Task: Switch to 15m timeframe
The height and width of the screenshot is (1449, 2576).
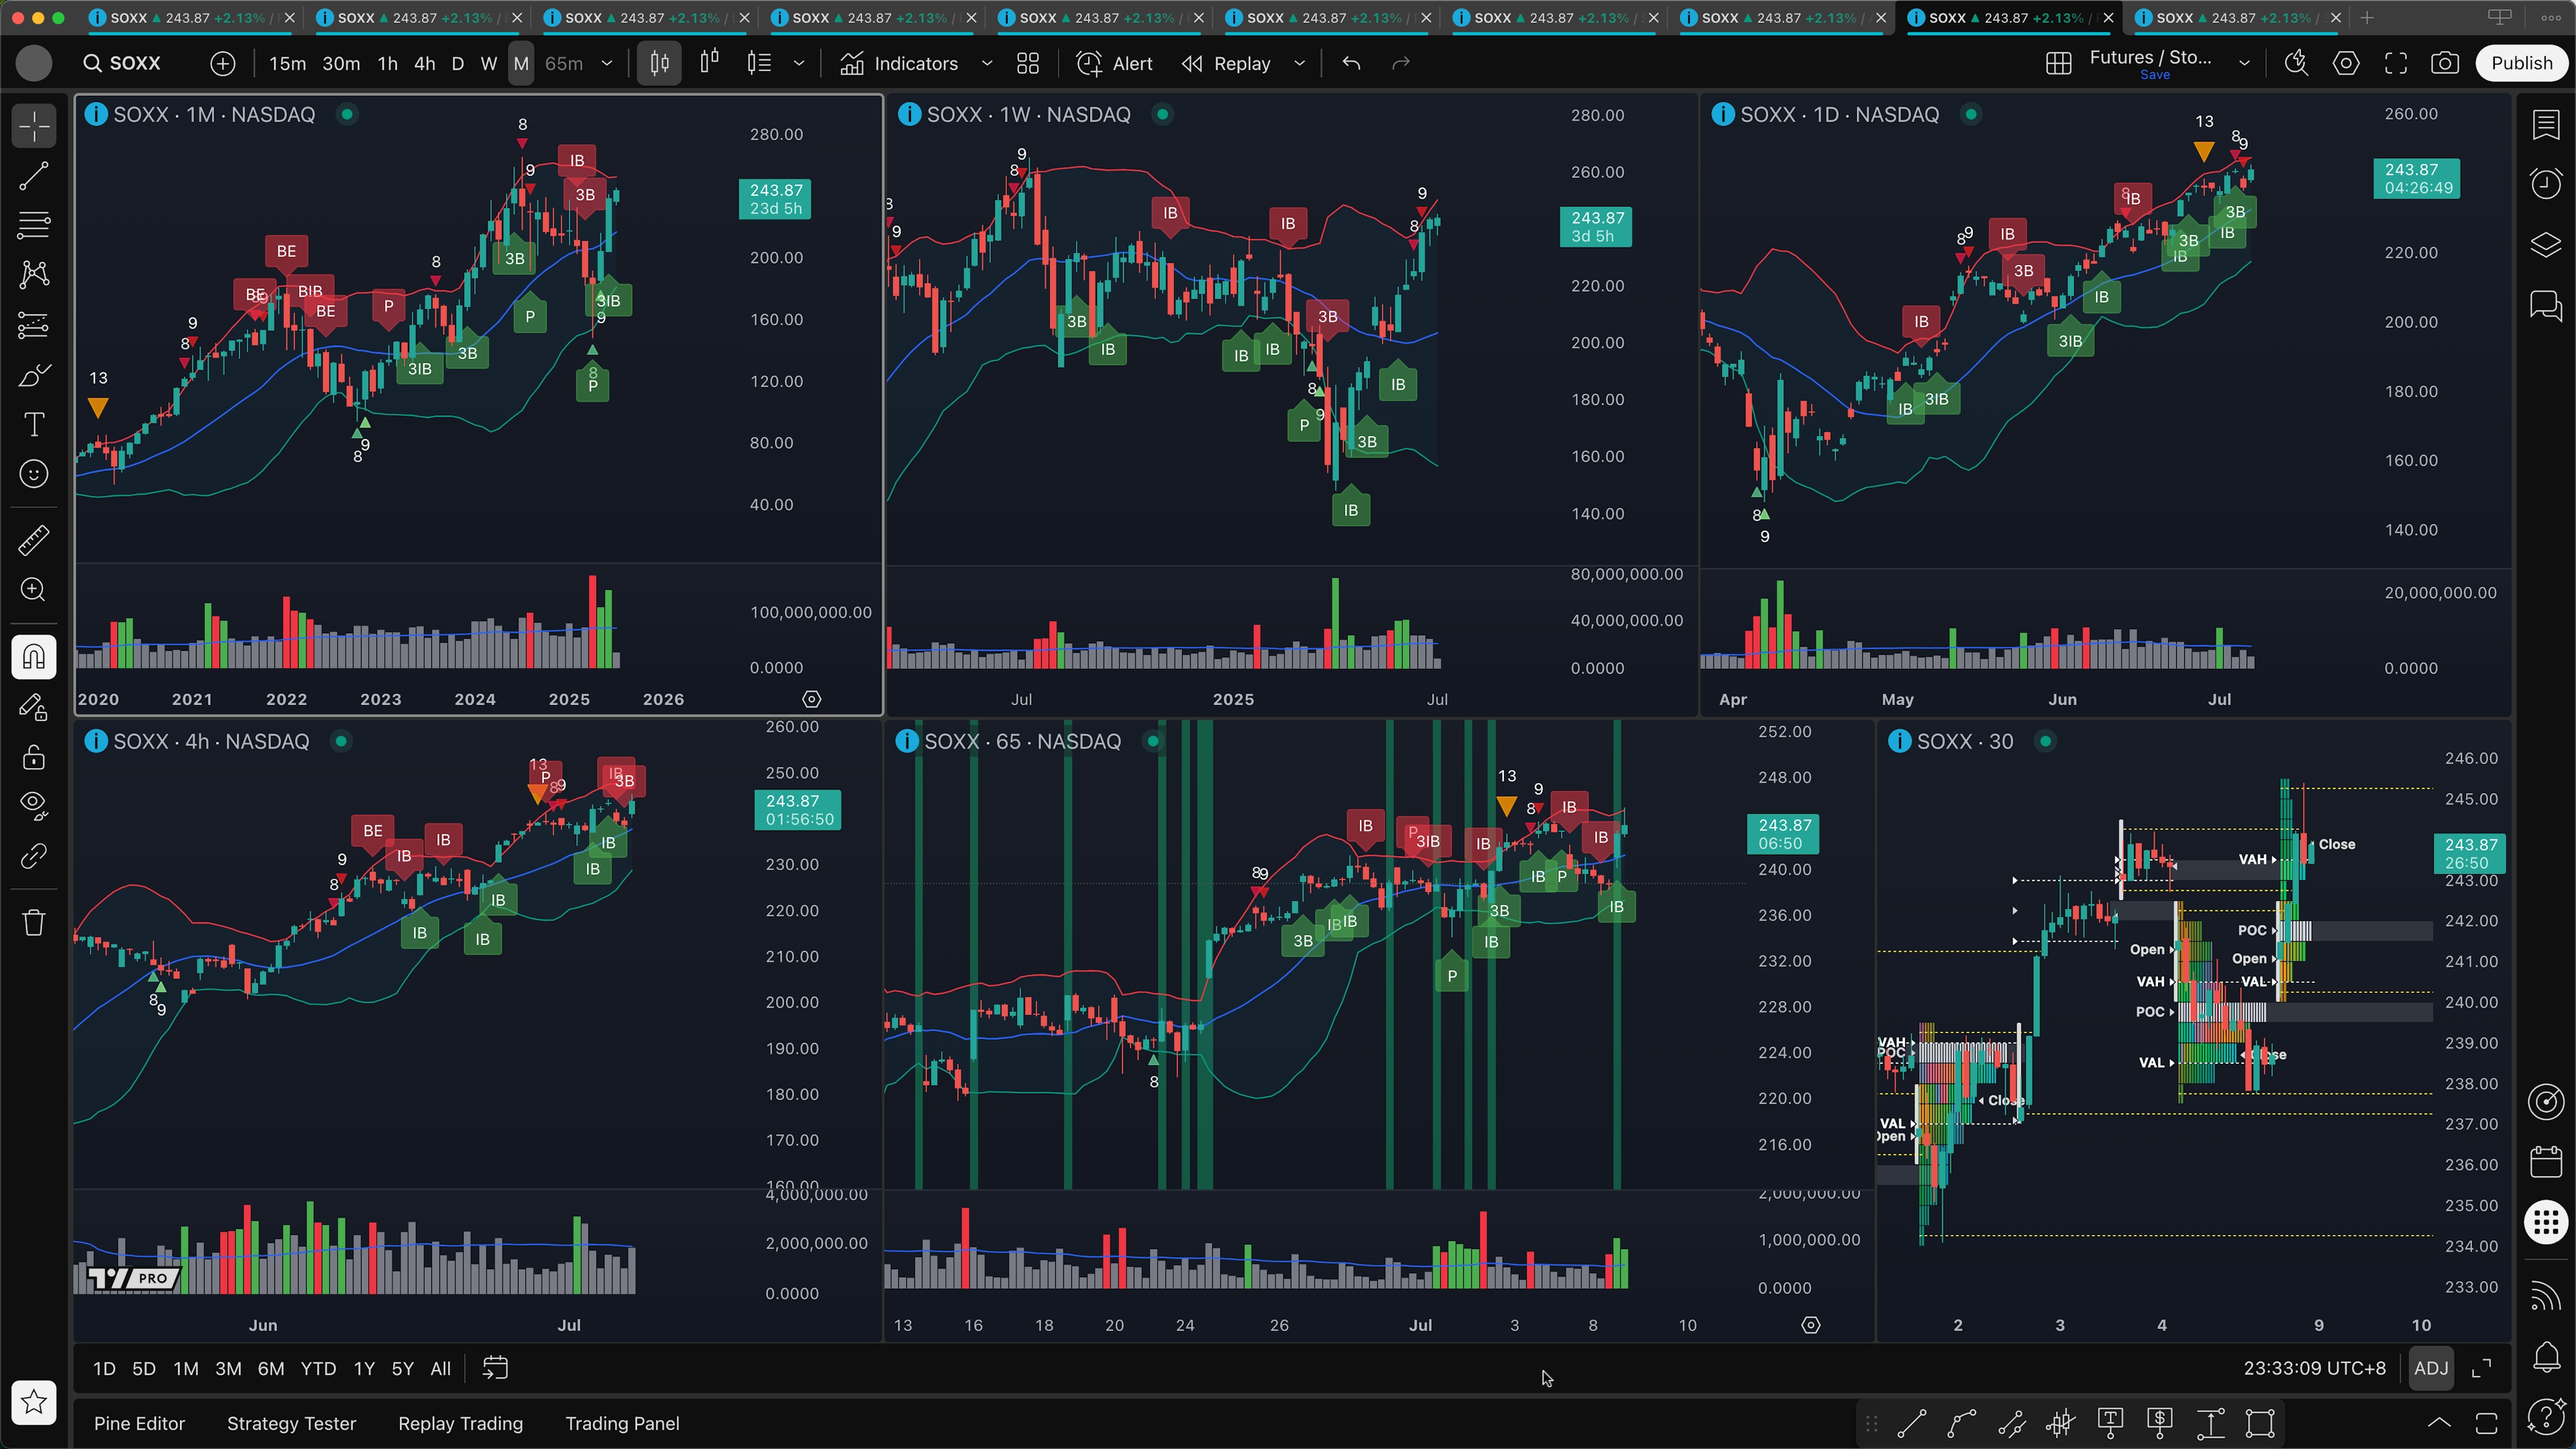Action: coord(287,63)
